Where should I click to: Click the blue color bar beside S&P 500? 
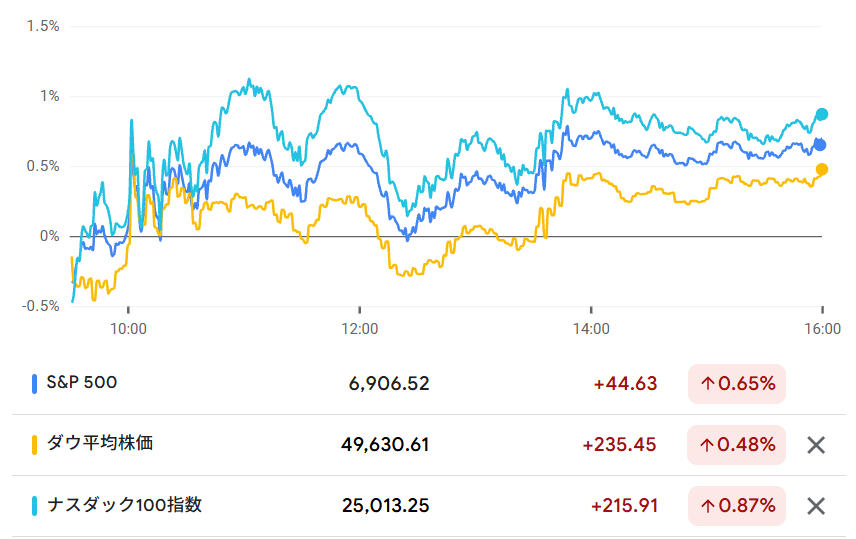pos(35,383)
